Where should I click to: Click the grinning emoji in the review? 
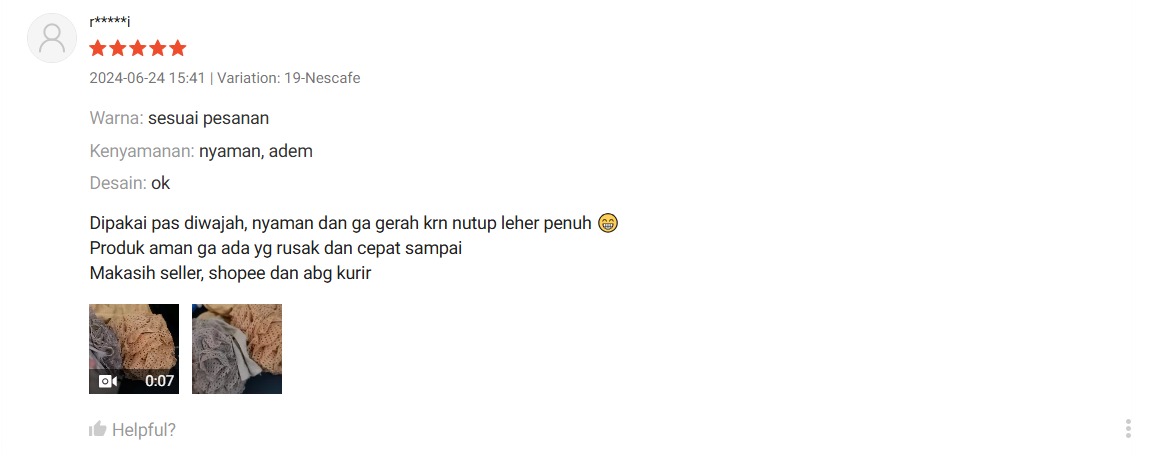coord(608,222)
